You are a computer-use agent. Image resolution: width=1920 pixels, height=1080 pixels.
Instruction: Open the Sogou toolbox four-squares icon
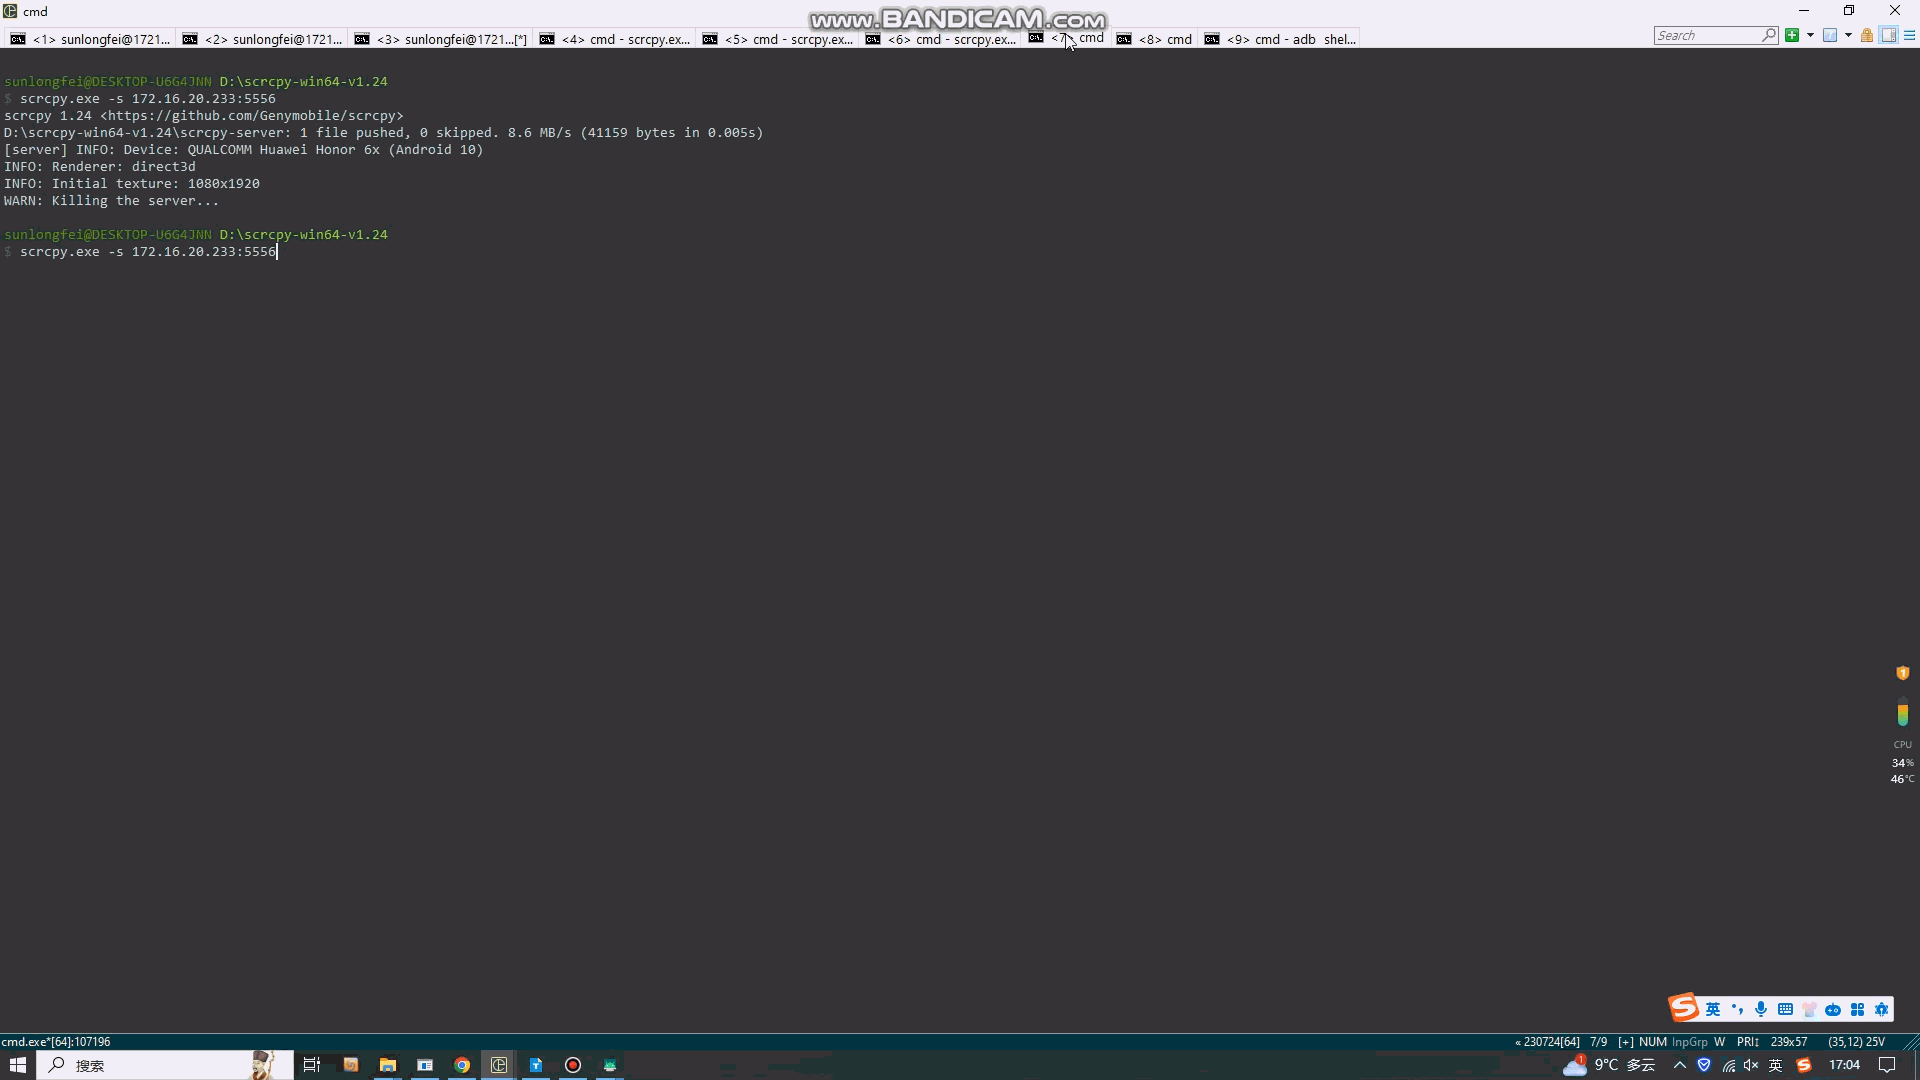pos(1857,1009)
